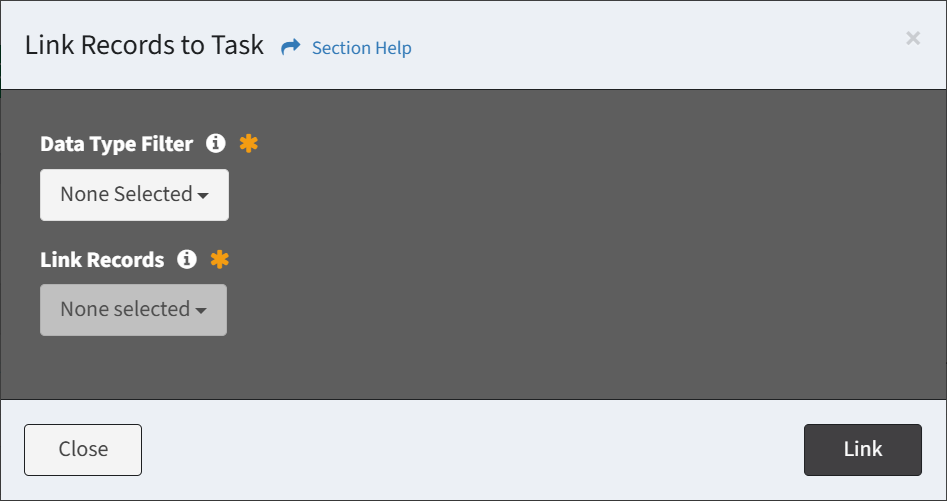The image size is (947, 501).
Task: Click the blank modal header bar
Action: coord(650,45)
